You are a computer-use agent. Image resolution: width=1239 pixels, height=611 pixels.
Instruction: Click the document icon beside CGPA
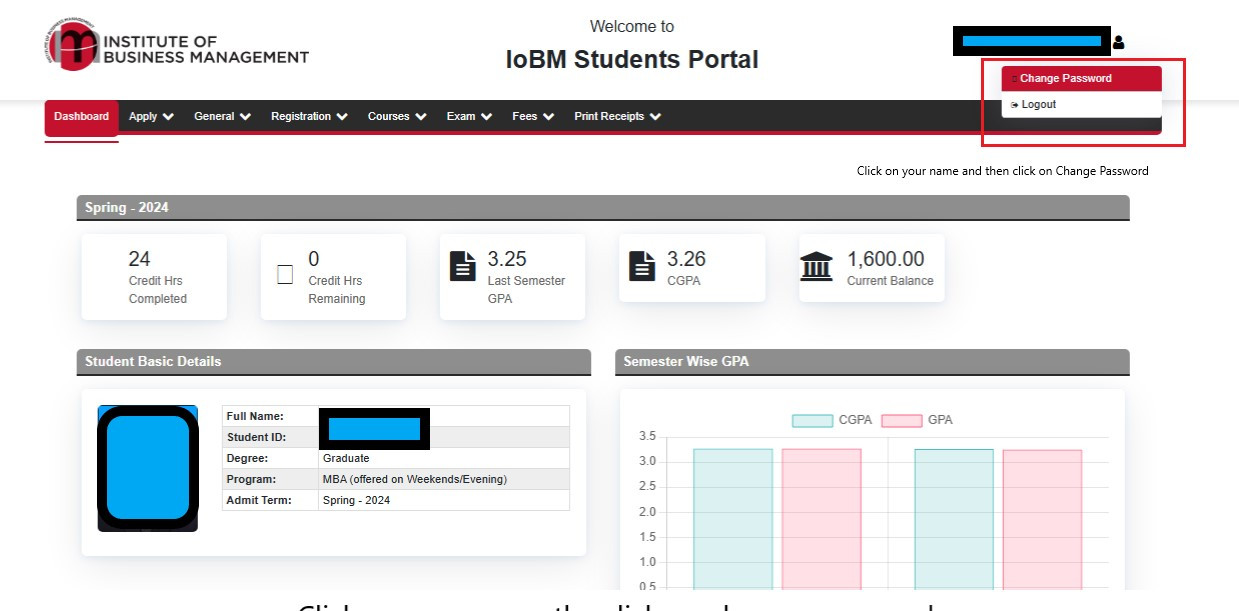point(642,266)
